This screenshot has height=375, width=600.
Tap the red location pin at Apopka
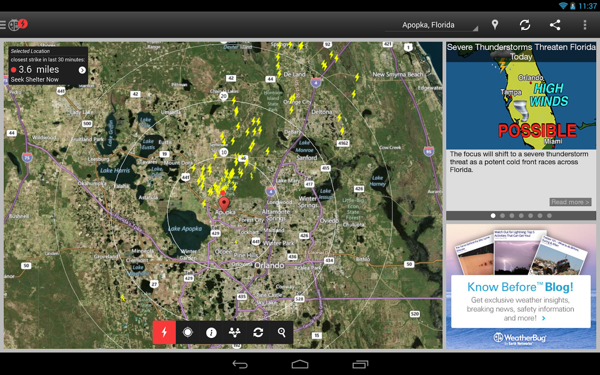pos(224,205)
